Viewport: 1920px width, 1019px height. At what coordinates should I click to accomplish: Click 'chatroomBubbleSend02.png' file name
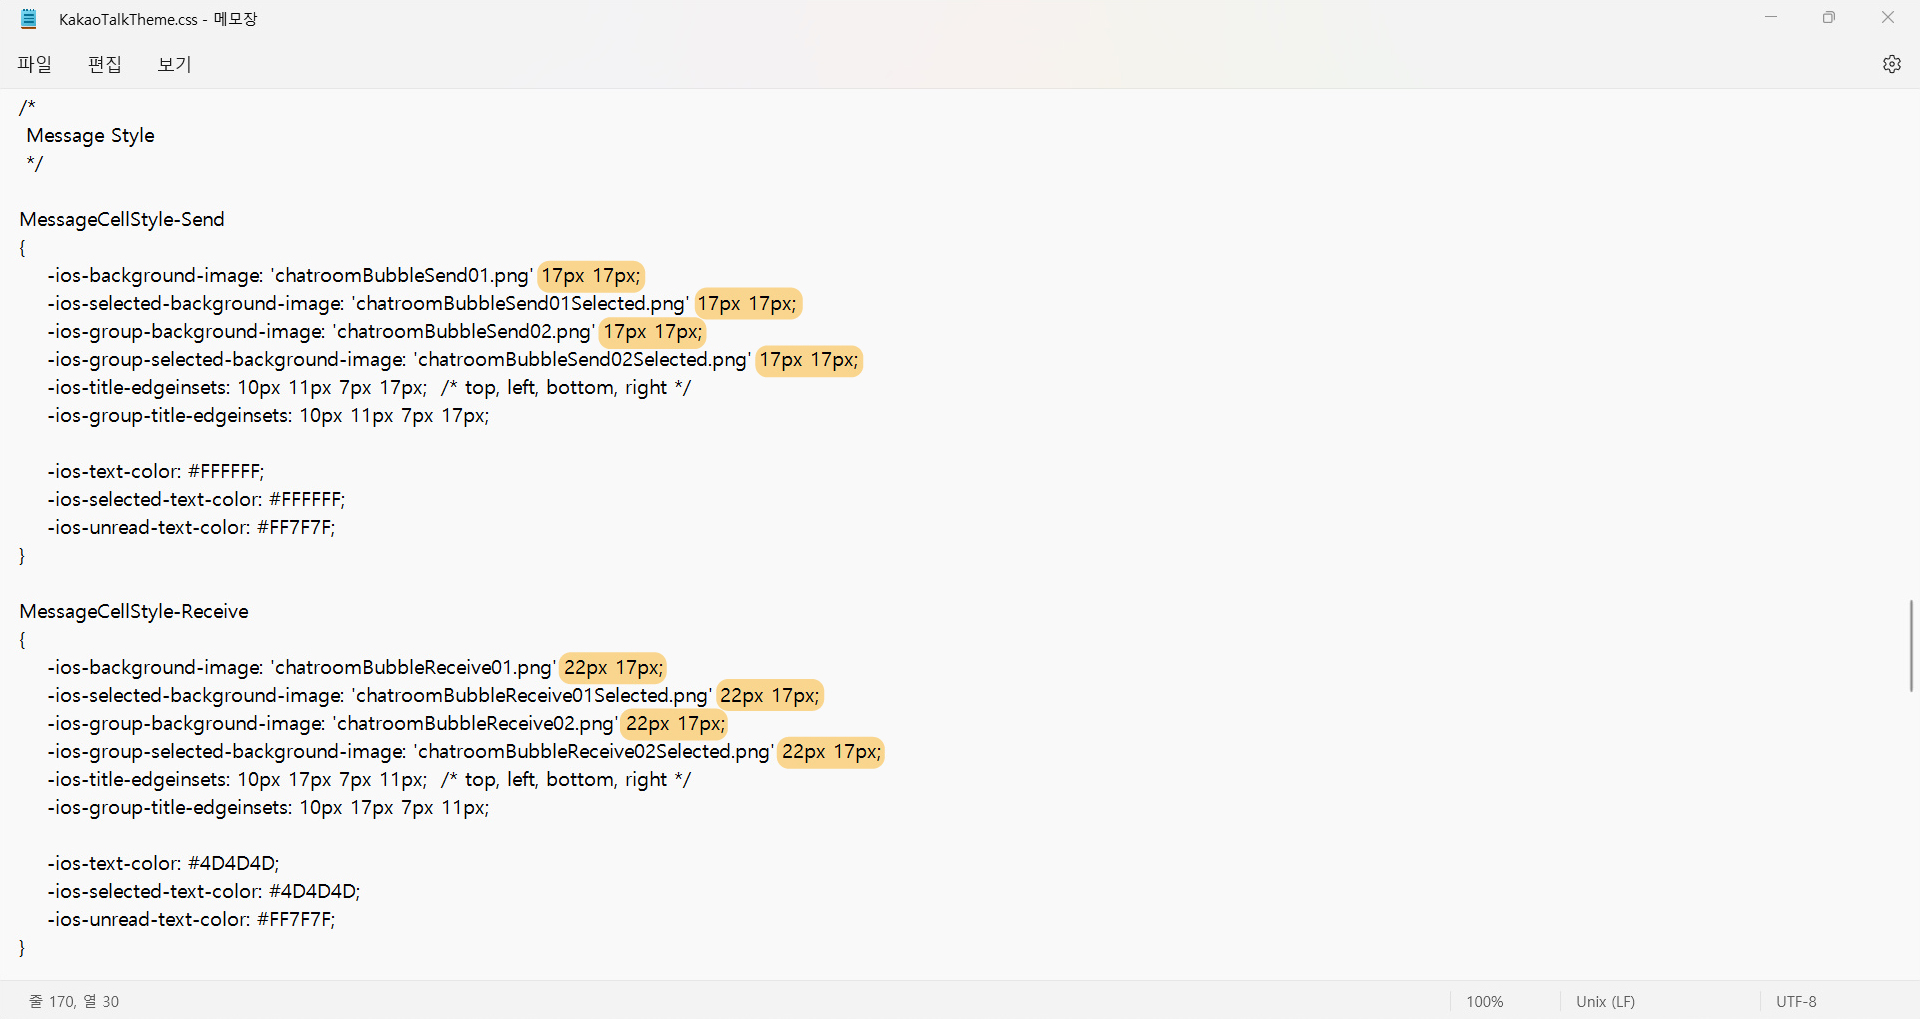(464, 331)
